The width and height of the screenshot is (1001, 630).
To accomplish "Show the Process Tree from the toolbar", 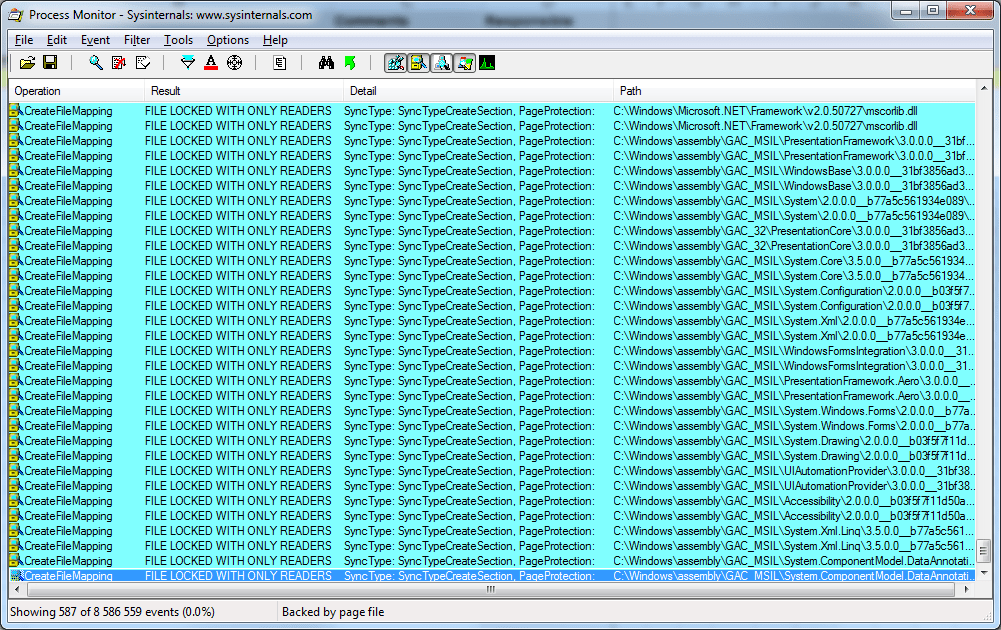I will pyautogui.click(x=280, y=63).
